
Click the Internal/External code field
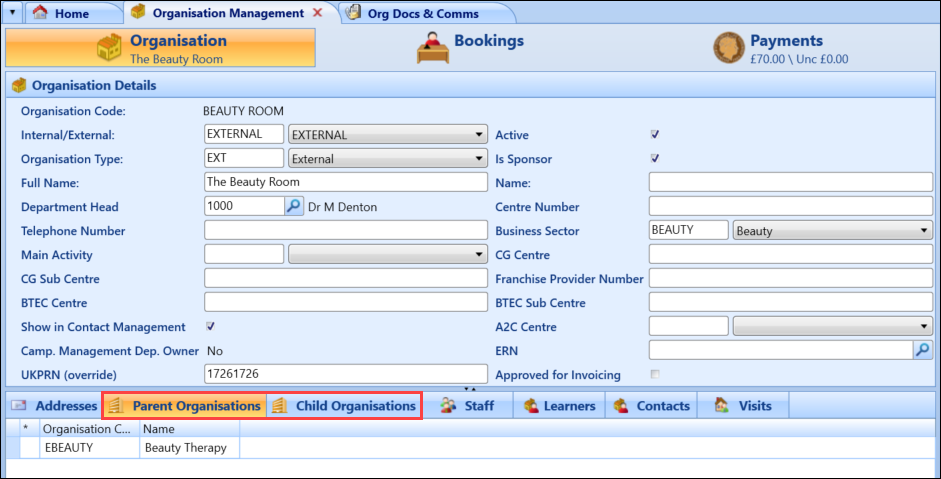coord(244,134)
